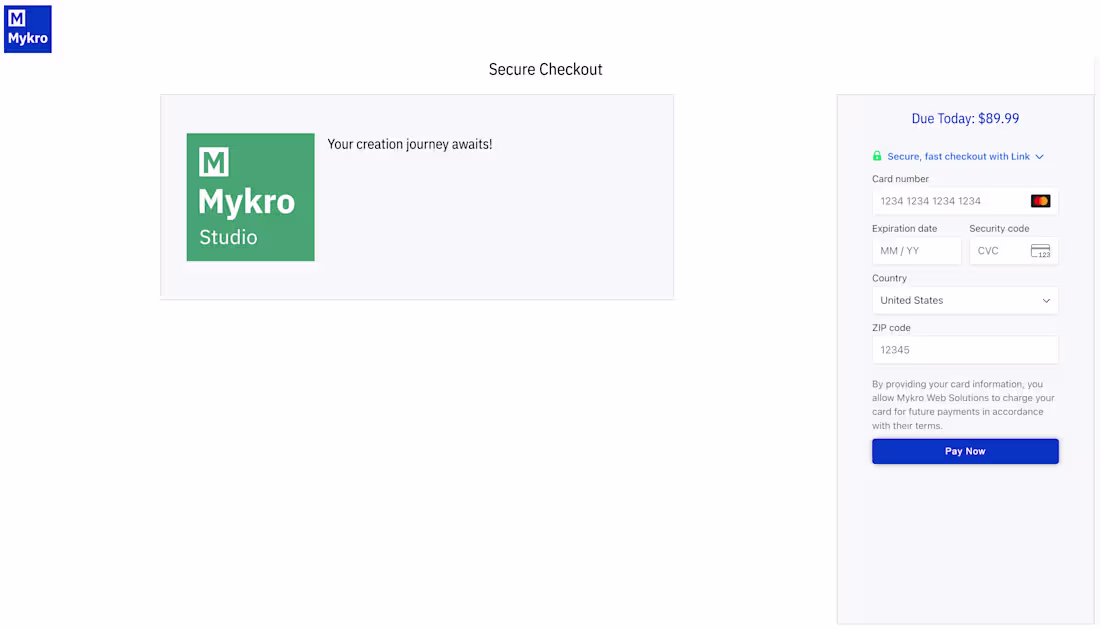Open the Country dropdown
Image resolution: width=1100 pixels, height=630 pixels.
(965, 300)
